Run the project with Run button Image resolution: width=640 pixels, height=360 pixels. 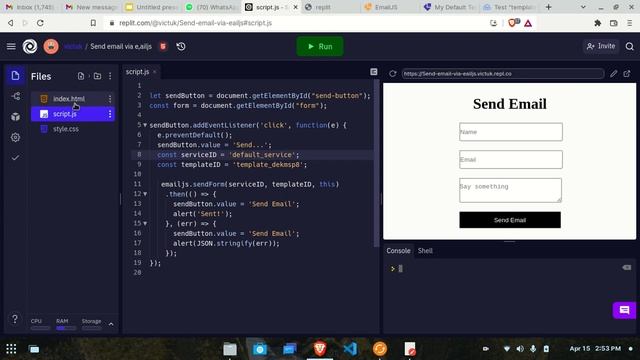click(x=320, y=47)
